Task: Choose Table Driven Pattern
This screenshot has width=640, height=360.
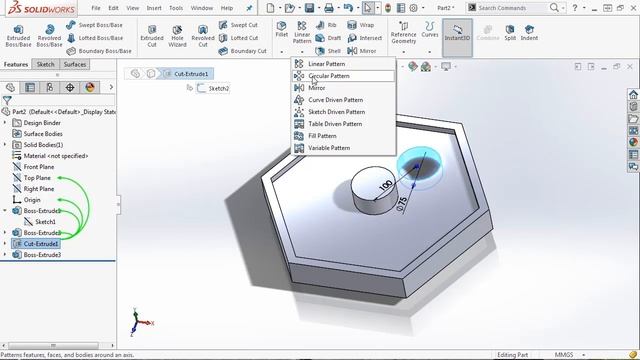Action: 343,124
